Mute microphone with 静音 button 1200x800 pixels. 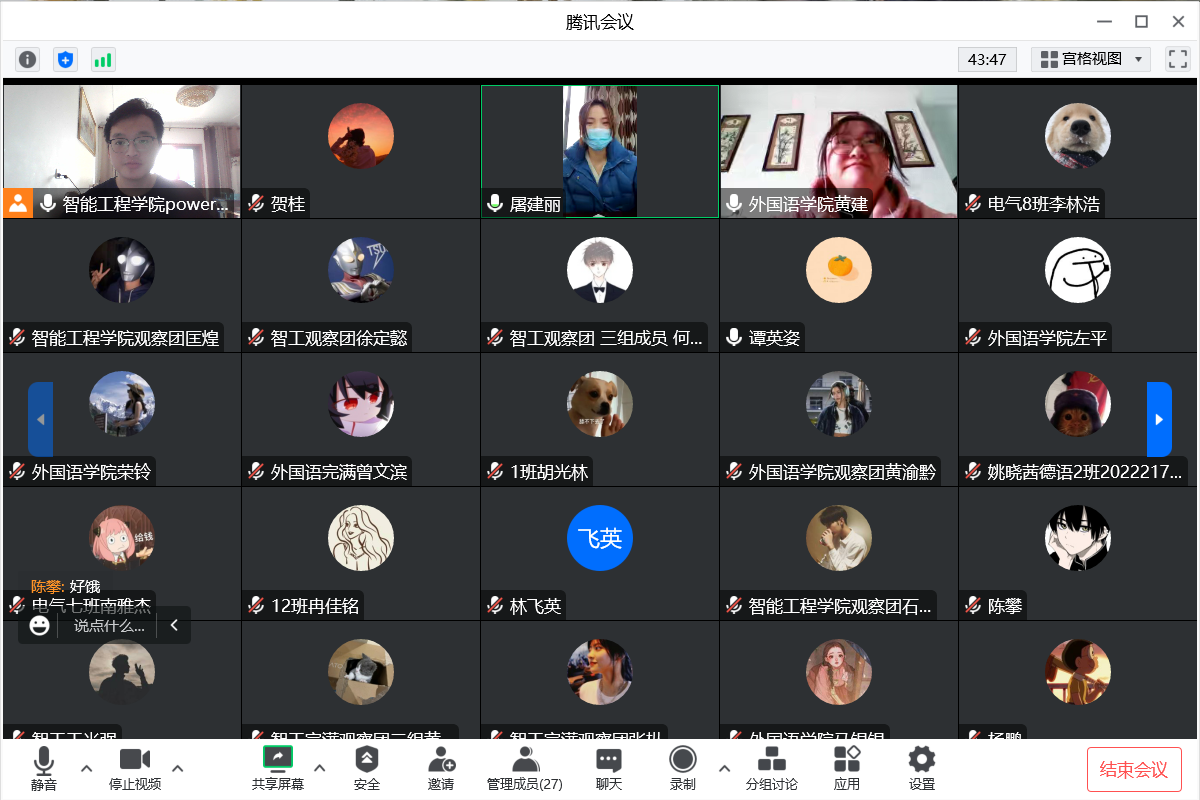[x=43, y=767]
